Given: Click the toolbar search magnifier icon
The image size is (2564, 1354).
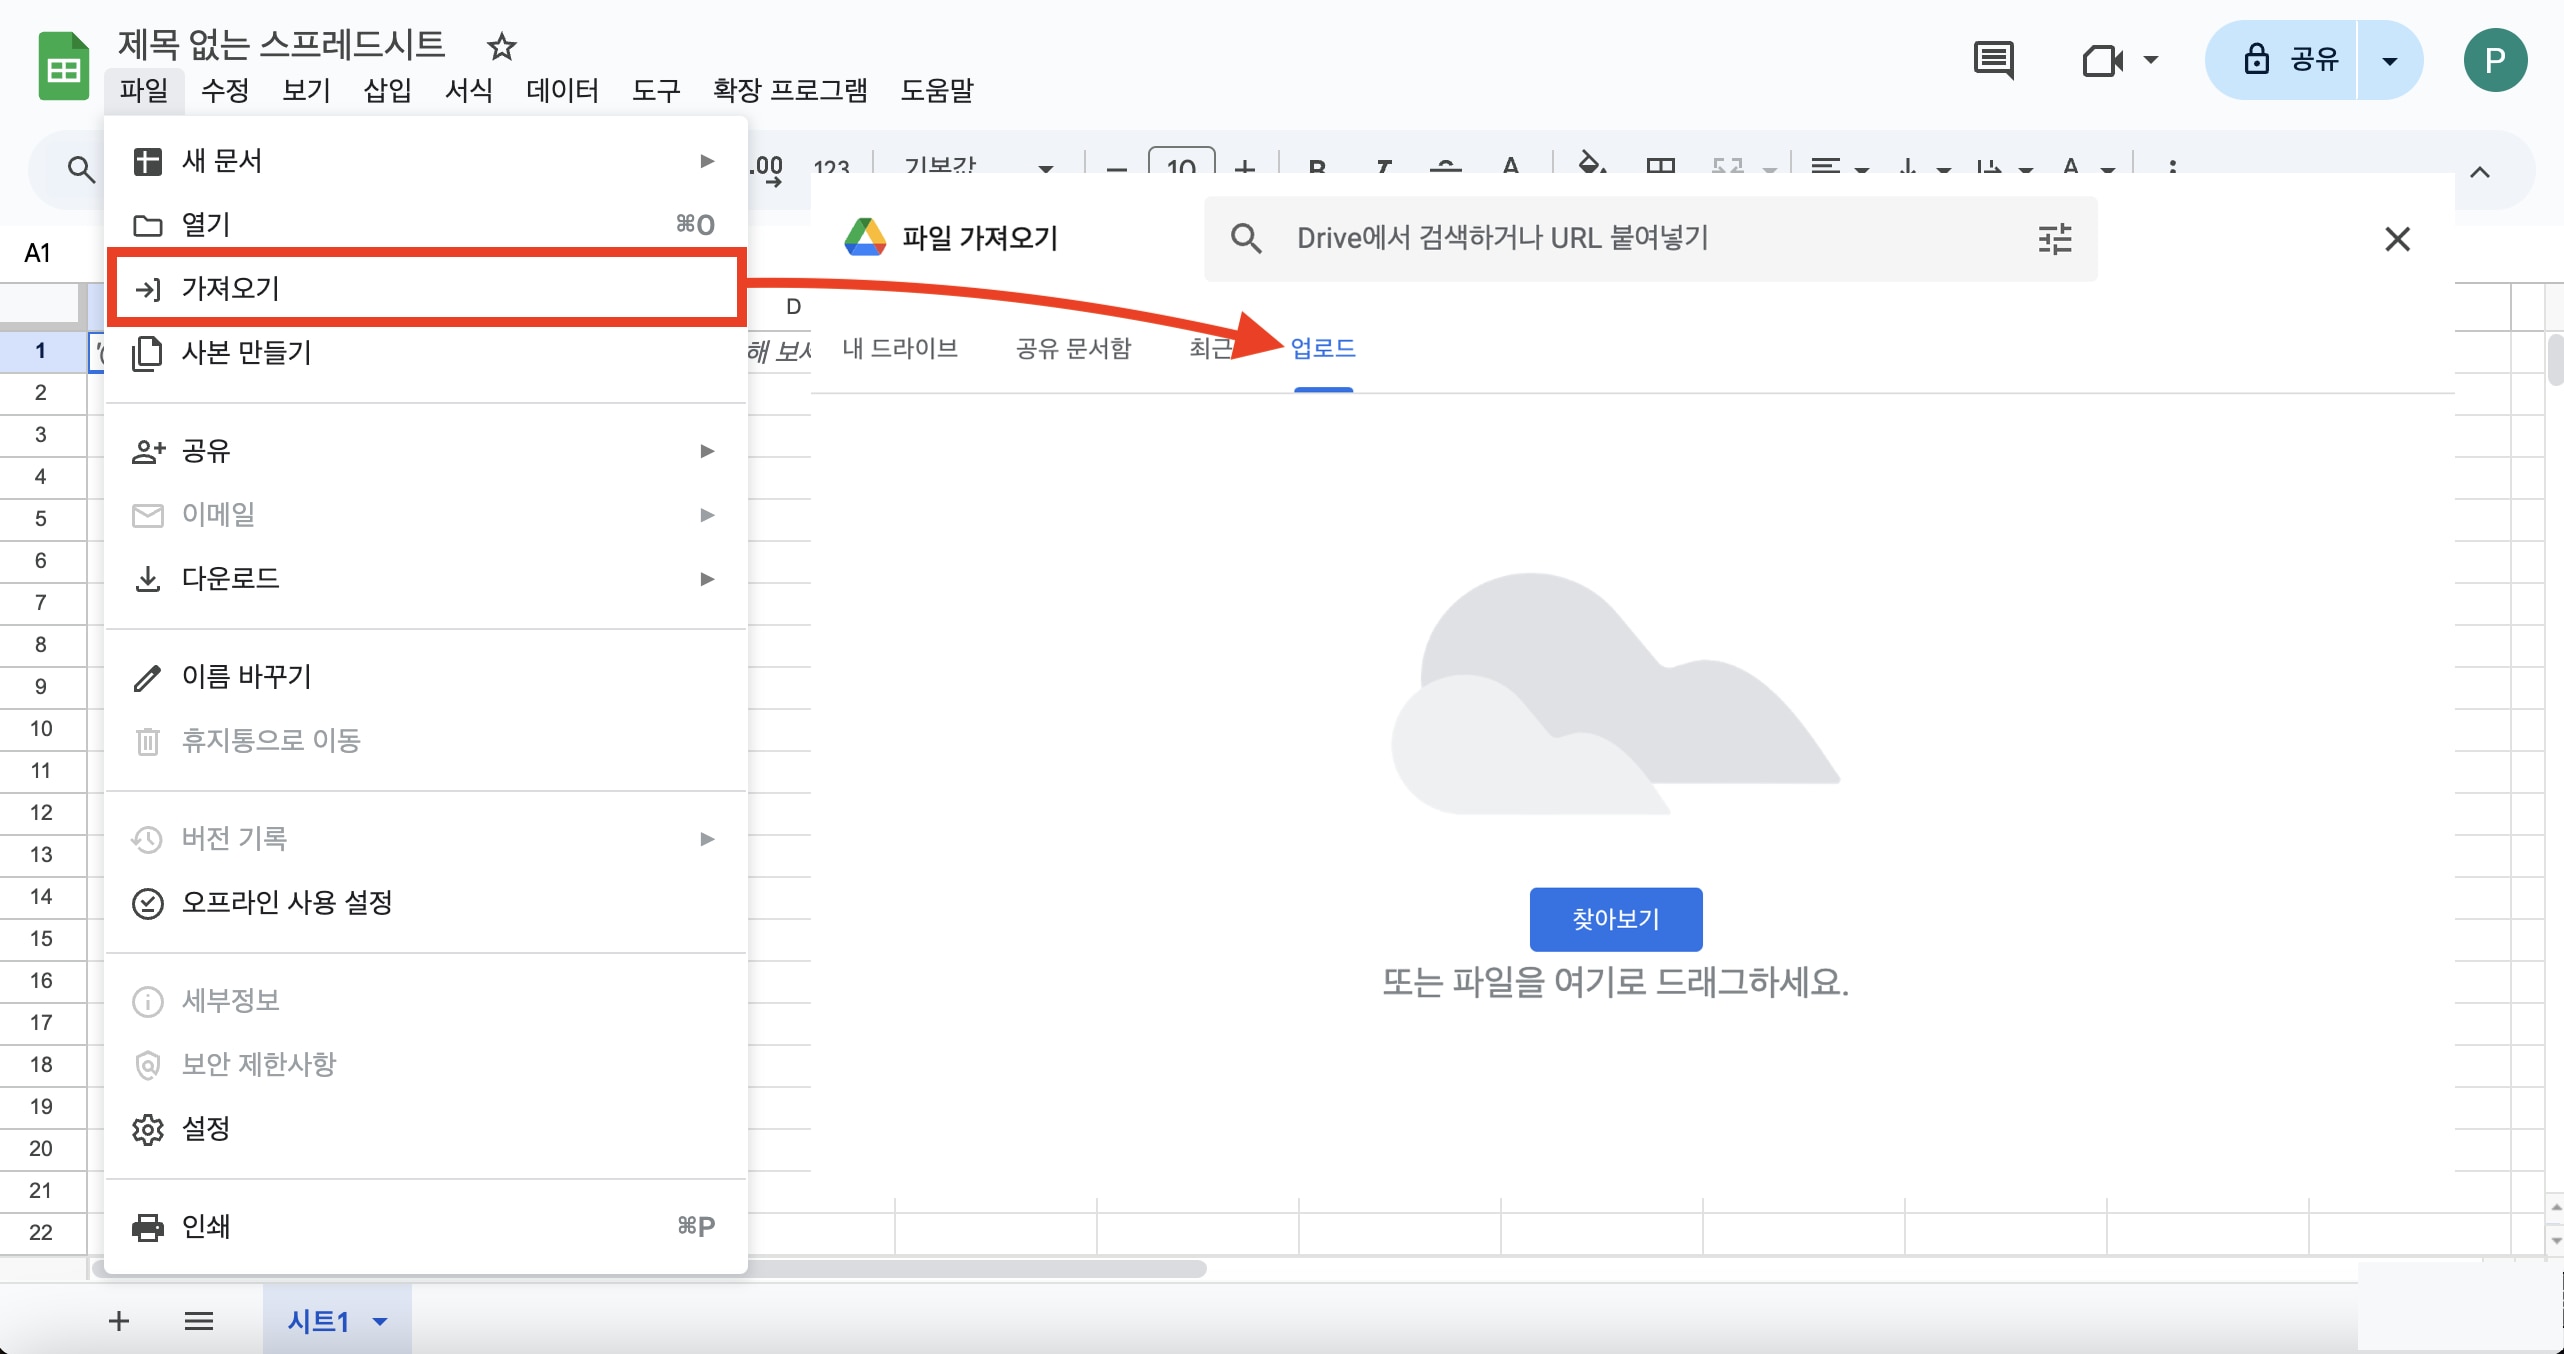Looking at the screenshot, I should [x=81, y=169].
